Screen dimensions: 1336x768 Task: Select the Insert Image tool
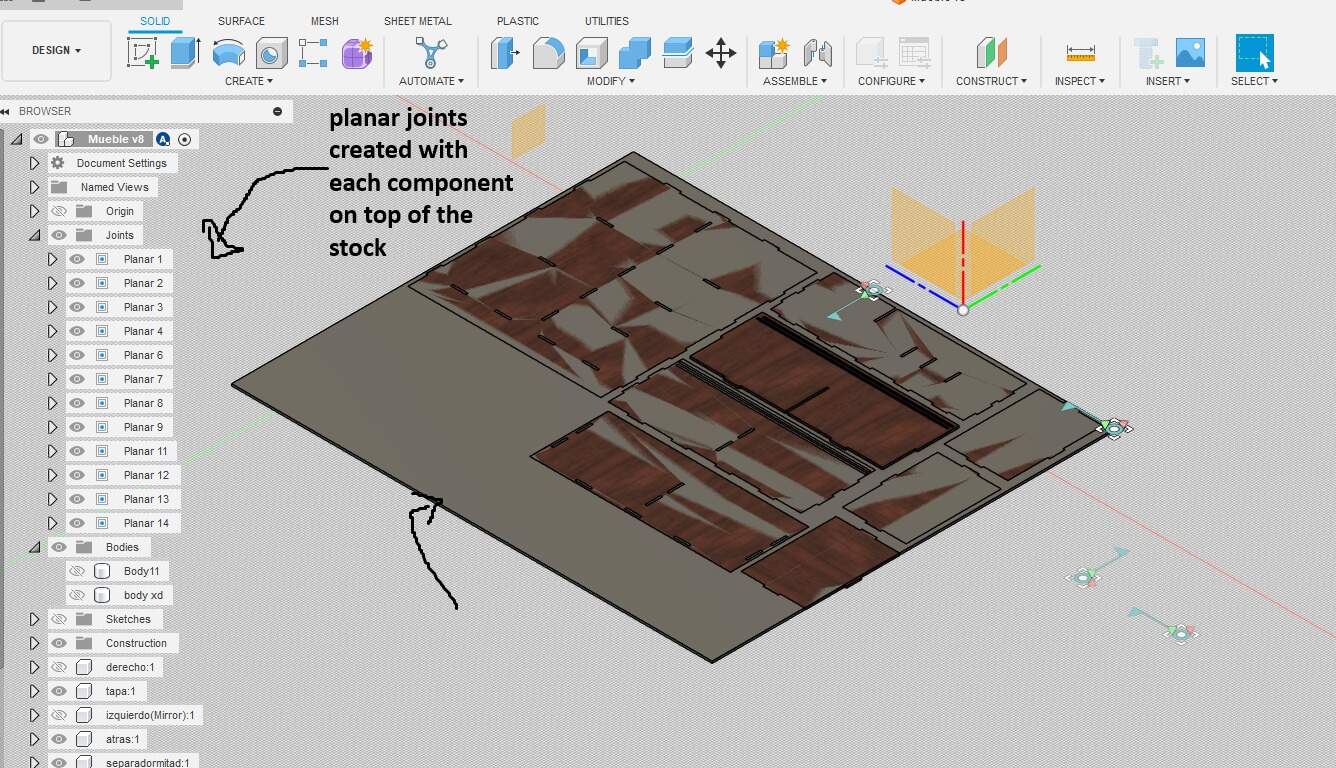(x=1190, y=52)
